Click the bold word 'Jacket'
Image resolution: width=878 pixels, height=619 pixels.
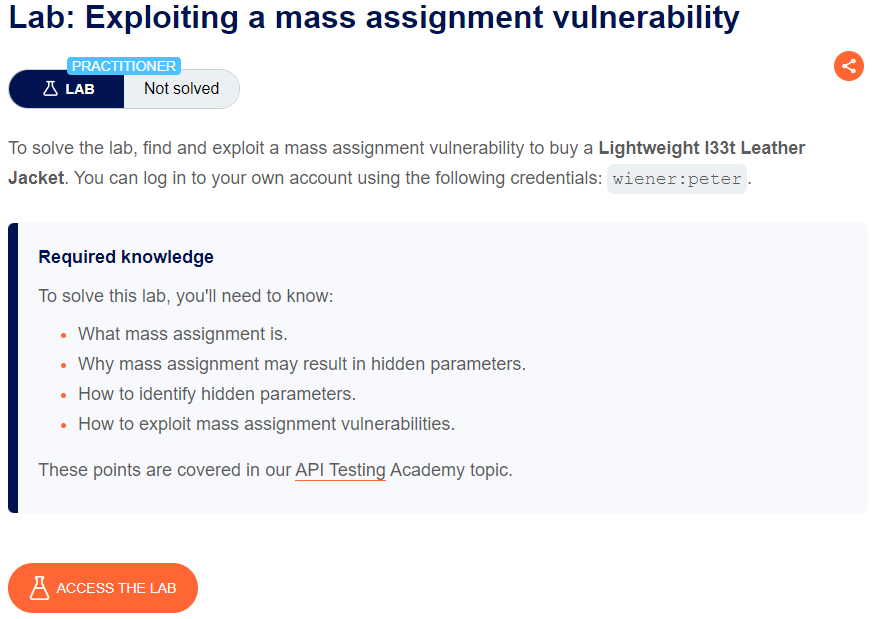pyautogui.click(x=36, y=178)
